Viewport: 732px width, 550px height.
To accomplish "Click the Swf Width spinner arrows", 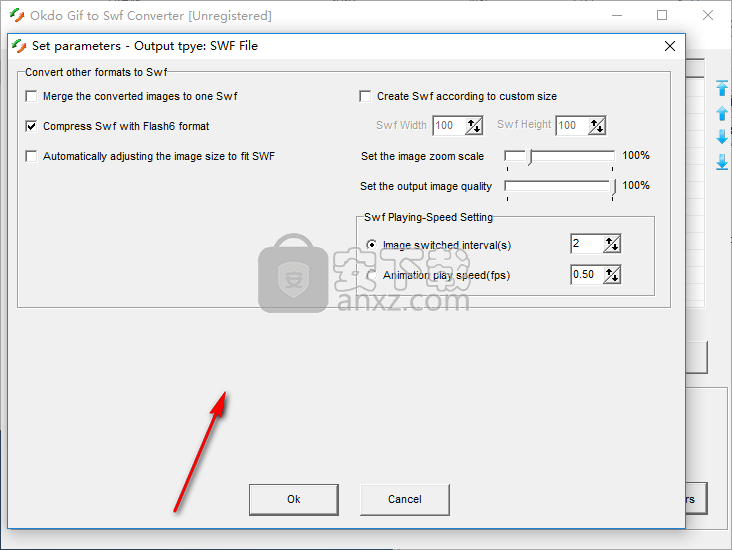I will [474, 126].
